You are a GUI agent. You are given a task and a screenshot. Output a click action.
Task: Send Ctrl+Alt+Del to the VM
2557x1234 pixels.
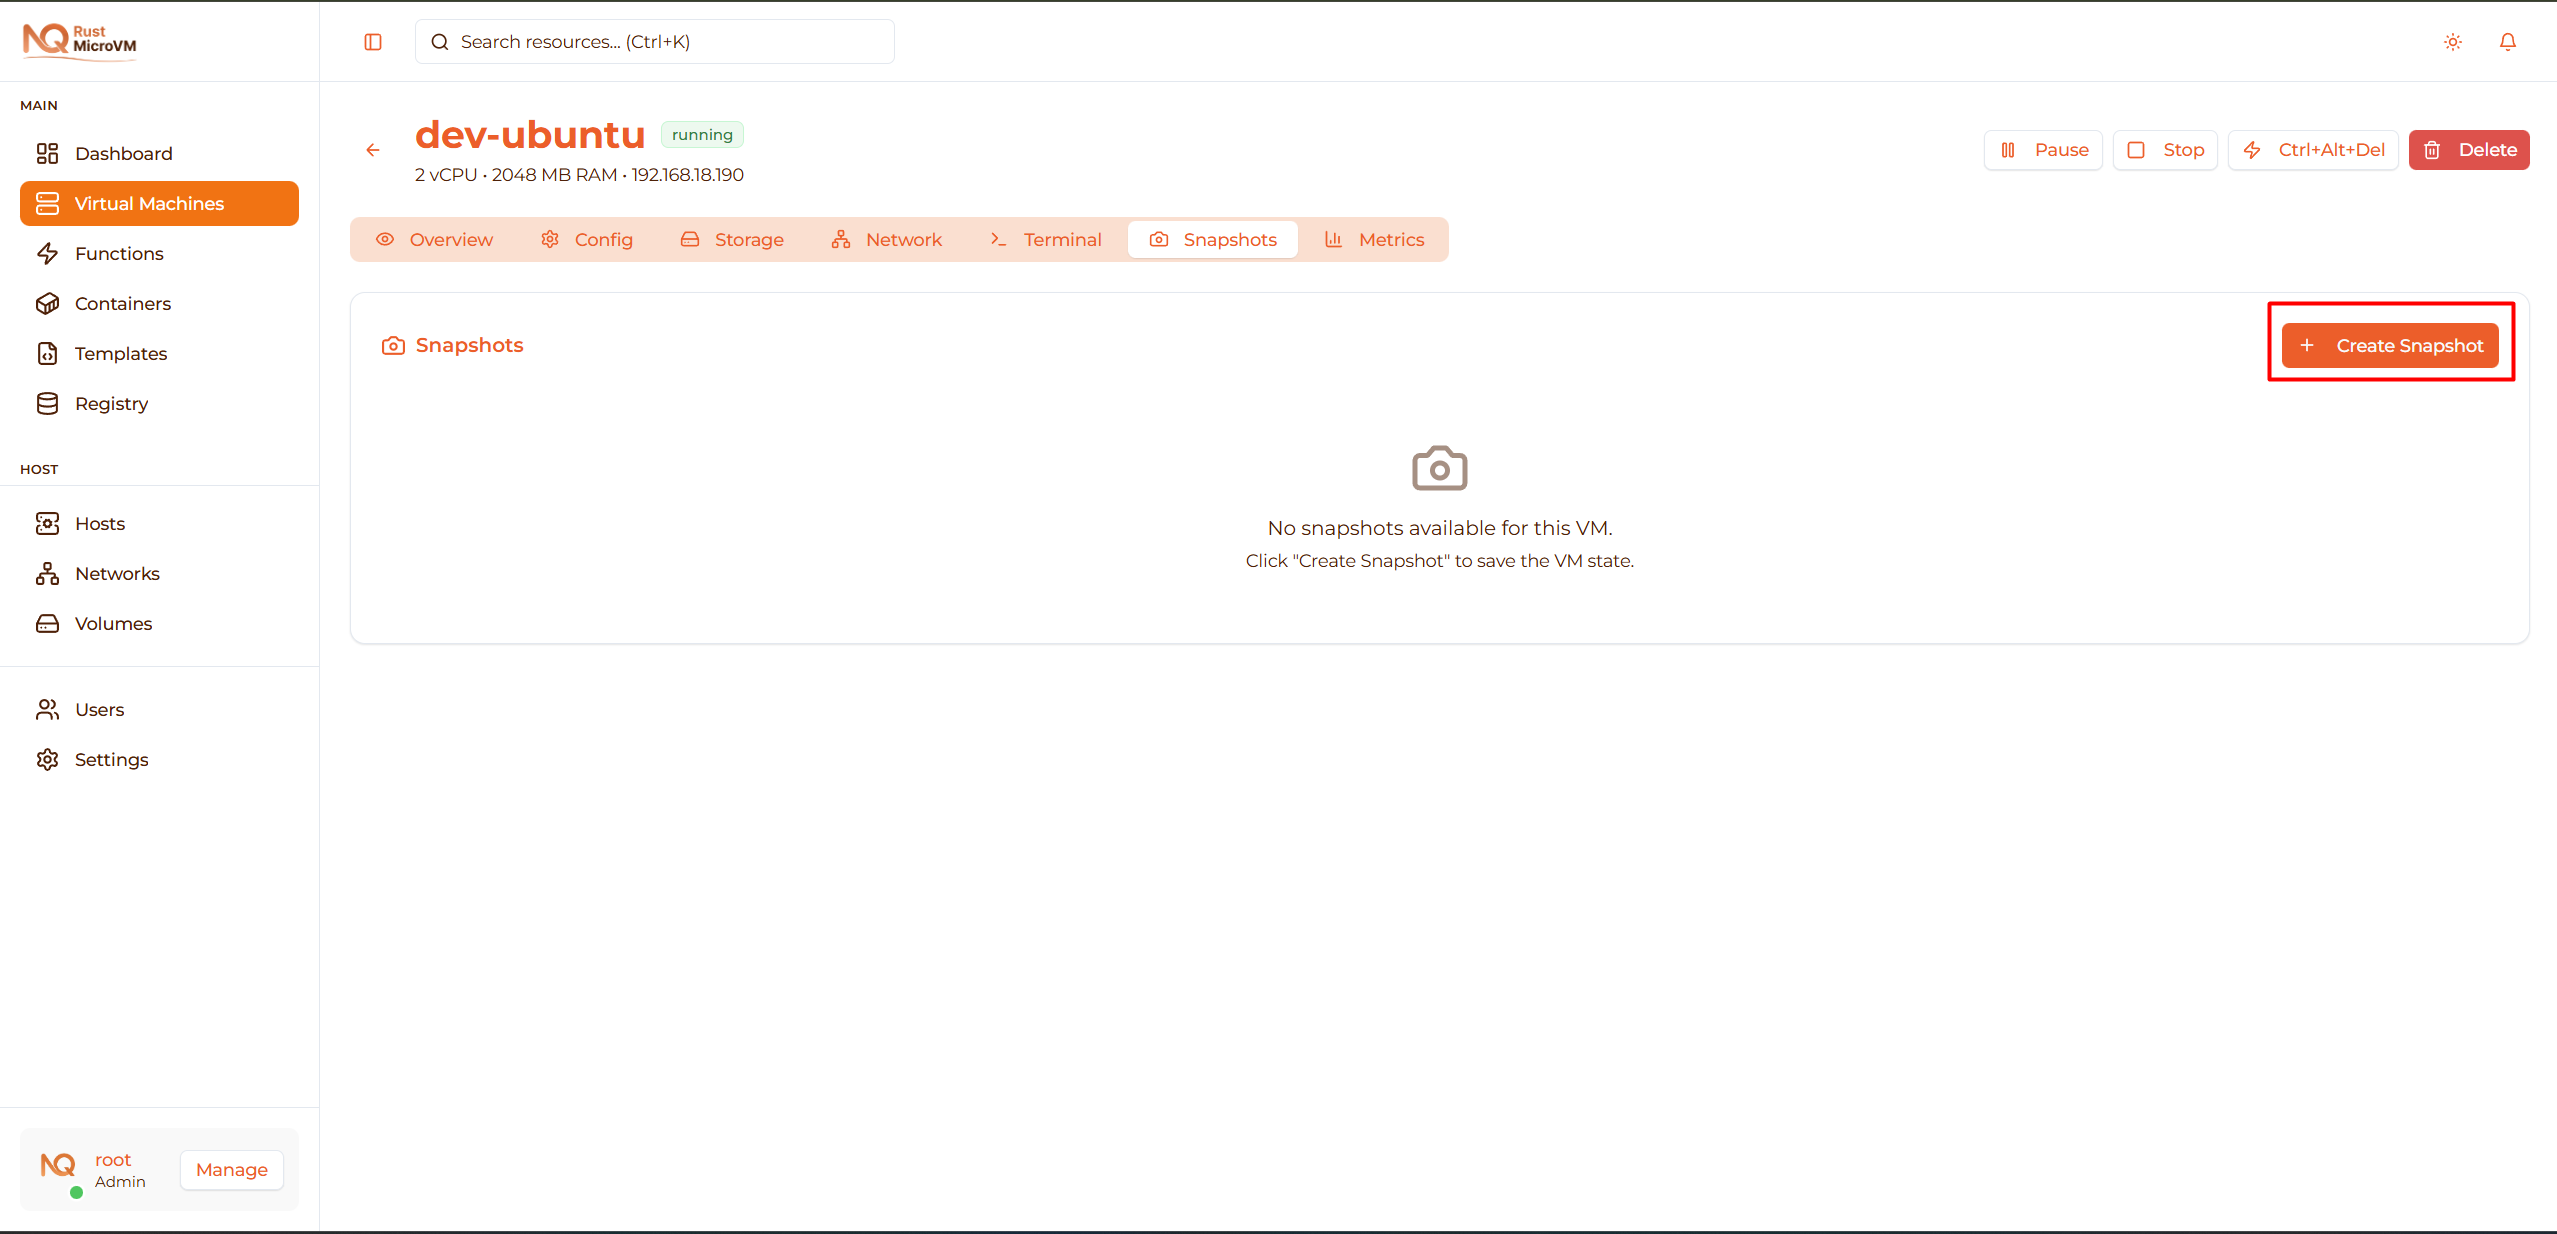[x=2313, y=149]
